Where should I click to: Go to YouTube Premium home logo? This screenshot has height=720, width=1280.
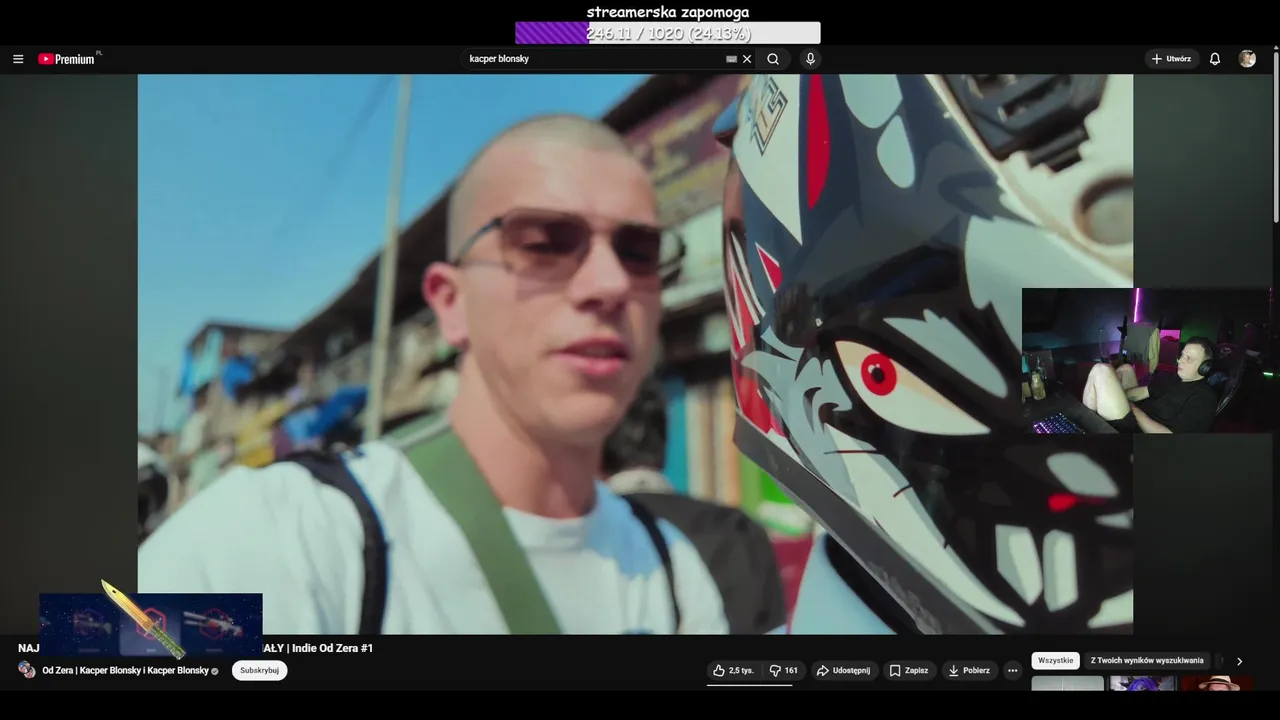(67, 59)
